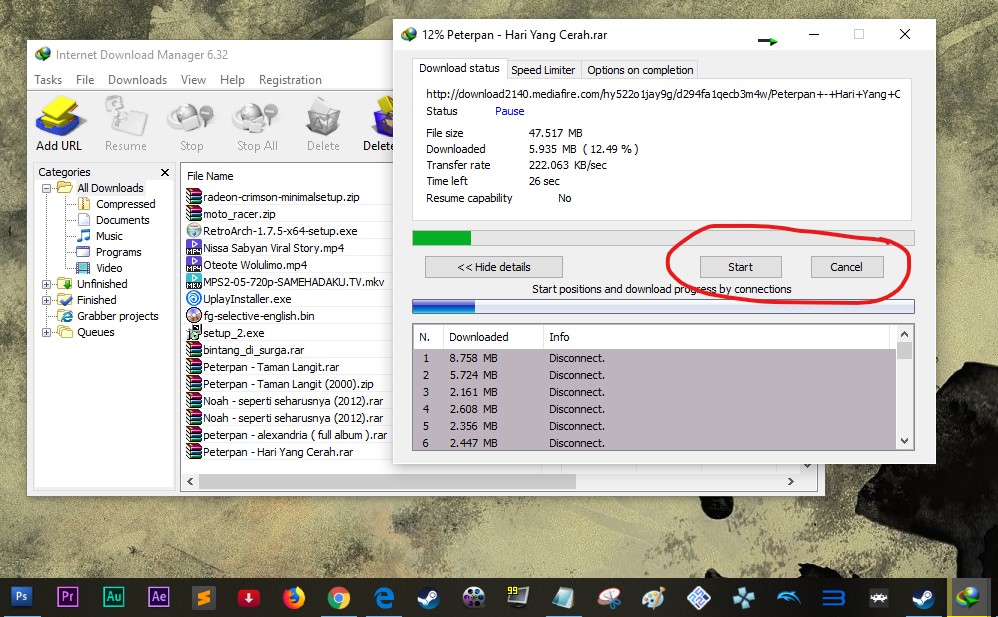Click the film reel icon in the taskbar

[474, 598]
